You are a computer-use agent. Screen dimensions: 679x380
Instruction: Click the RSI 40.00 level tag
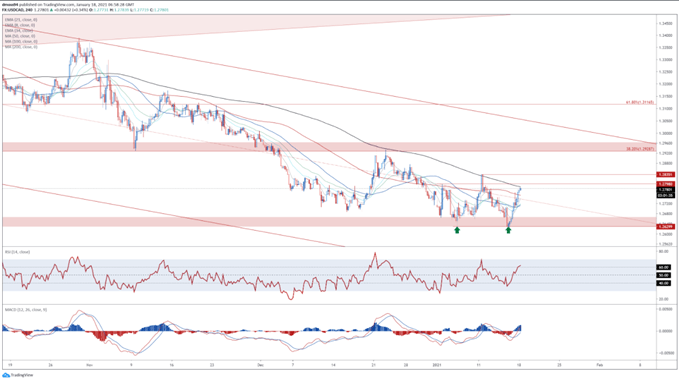click(663, 283)
